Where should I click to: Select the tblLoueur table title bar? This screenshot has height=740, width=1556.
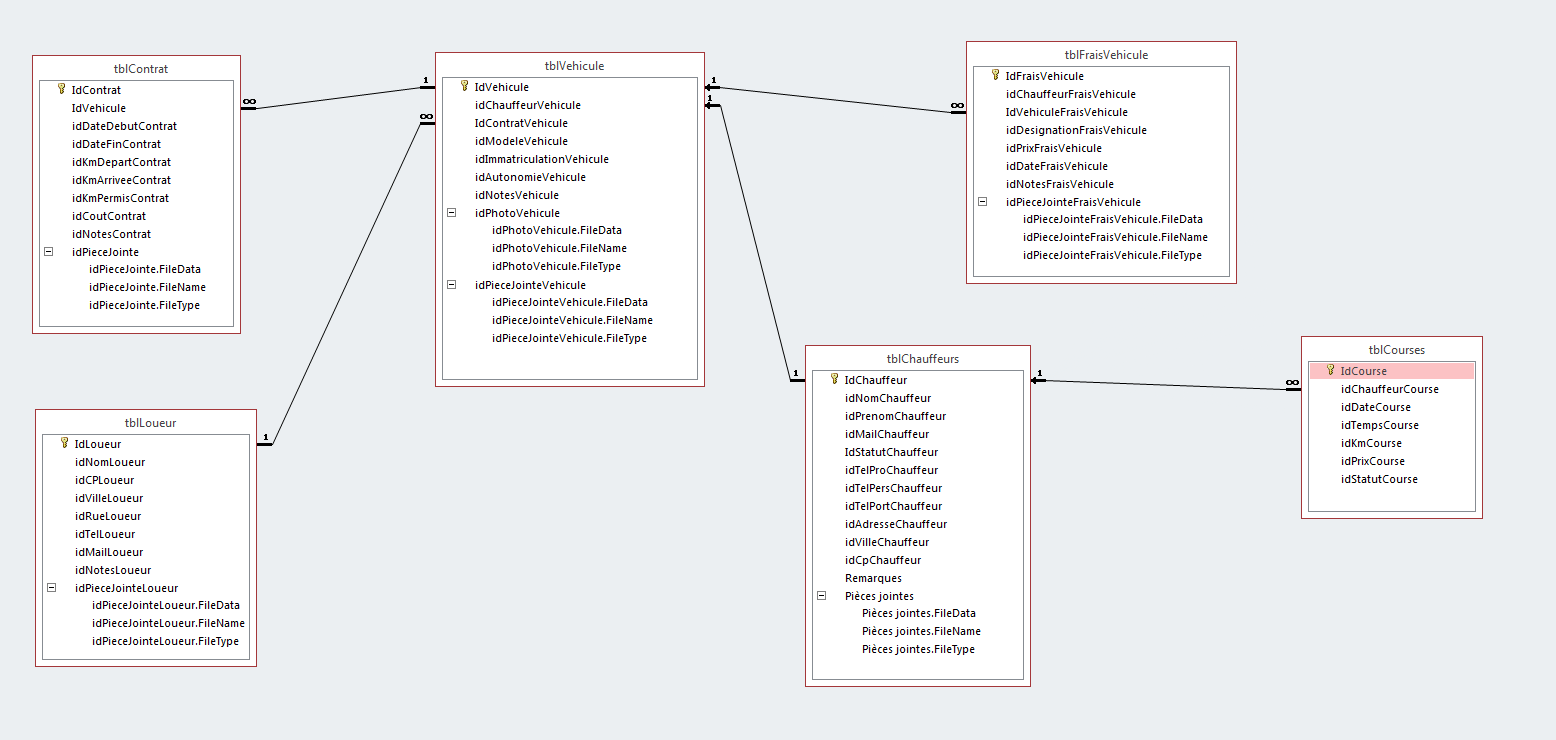coord(146,423)
